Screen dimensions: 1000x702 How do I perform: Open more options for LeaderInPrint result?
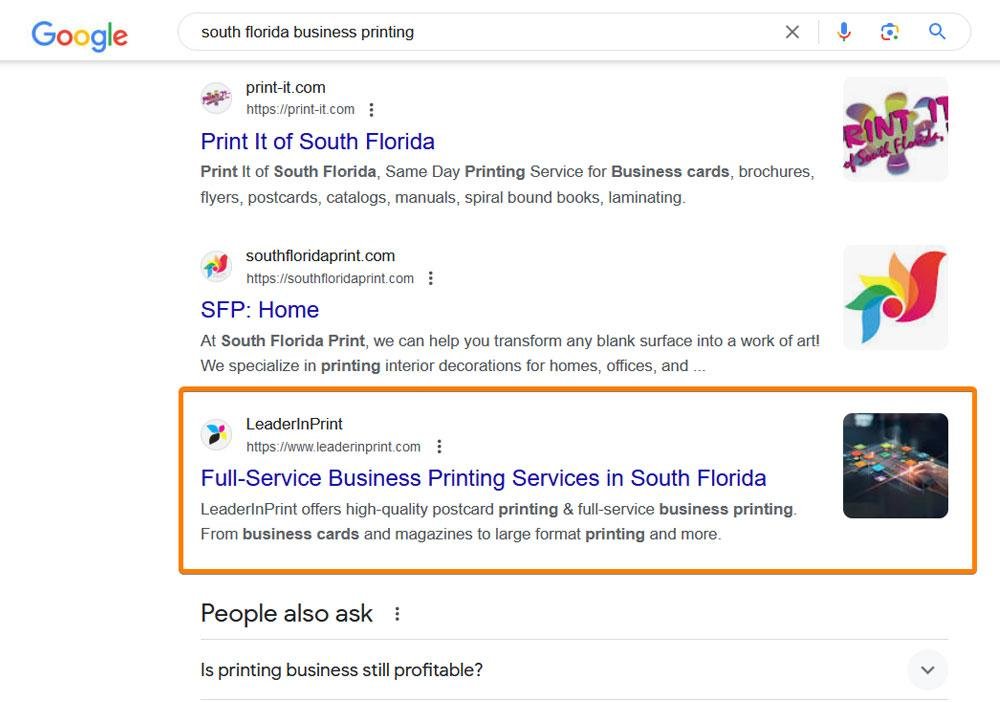click(x=438, y=447)
